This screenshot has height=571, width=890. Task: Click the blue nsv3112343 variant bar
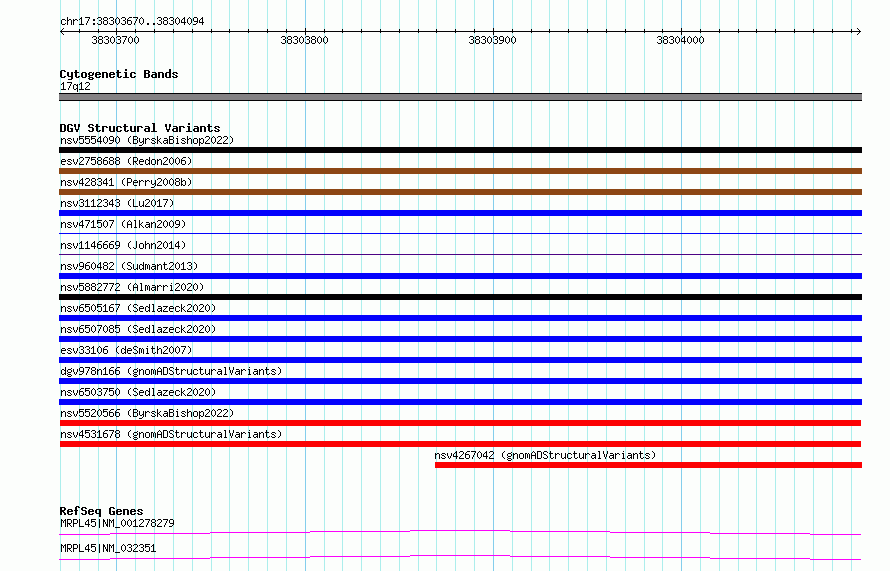coord(460,213)
